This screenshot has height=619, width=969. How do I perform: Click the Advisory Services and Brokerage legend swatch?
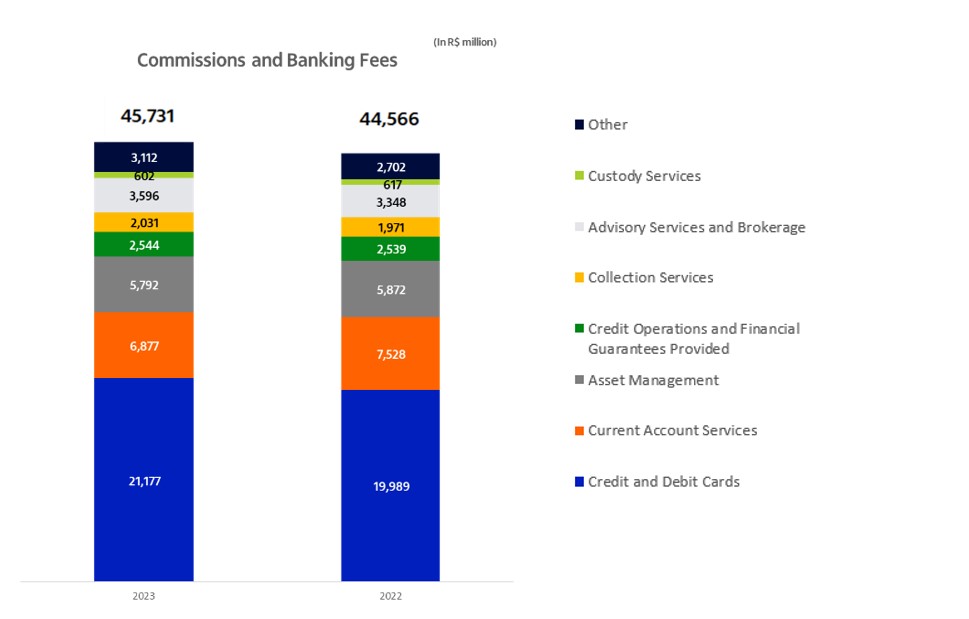pos(579,227)
